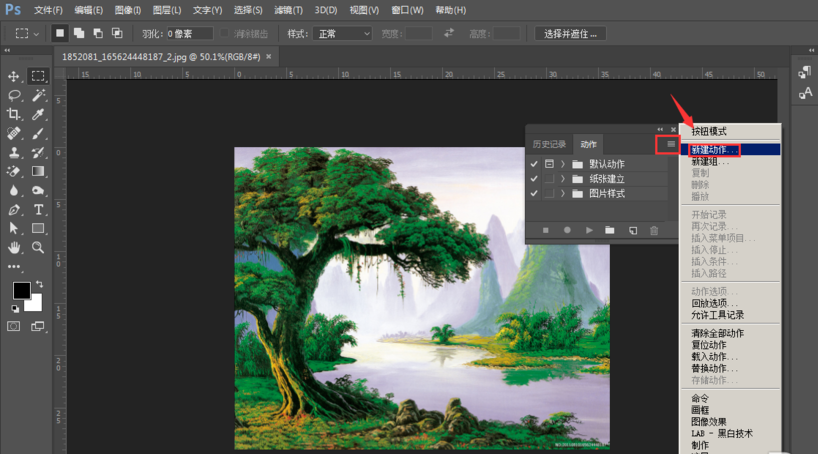This screenshot has height=454, width=818.
Task: Select the Rectangle shape tool
Action: 38,229
